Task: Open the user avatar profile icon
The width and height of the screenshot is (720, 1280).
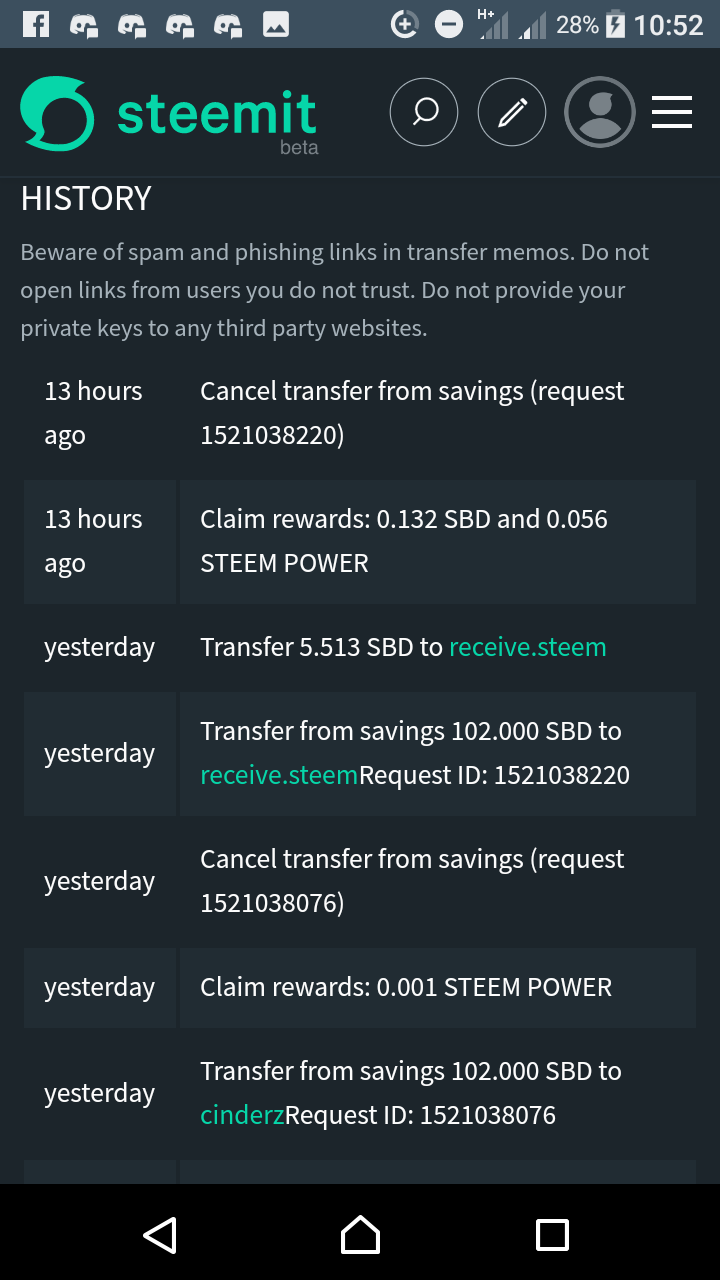Action: (600, 112)
